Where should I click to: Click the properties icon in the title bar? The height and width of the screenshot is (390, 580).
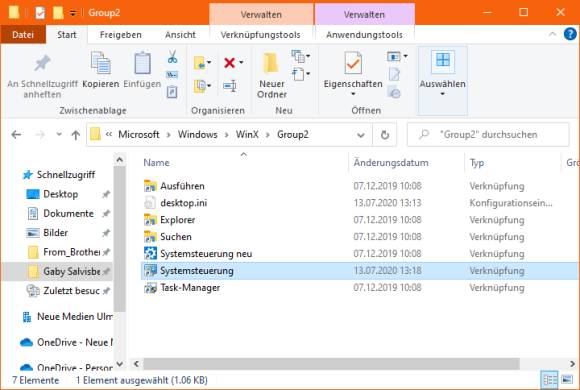click(40, 13)
